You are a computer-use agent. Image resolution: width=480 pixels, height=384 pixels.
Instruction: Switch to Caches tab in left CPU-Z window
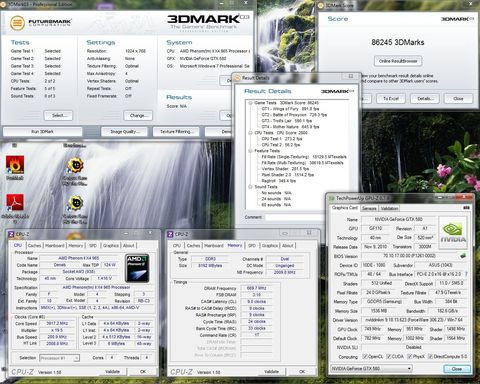pyautogui.click(x=34, y=245)
